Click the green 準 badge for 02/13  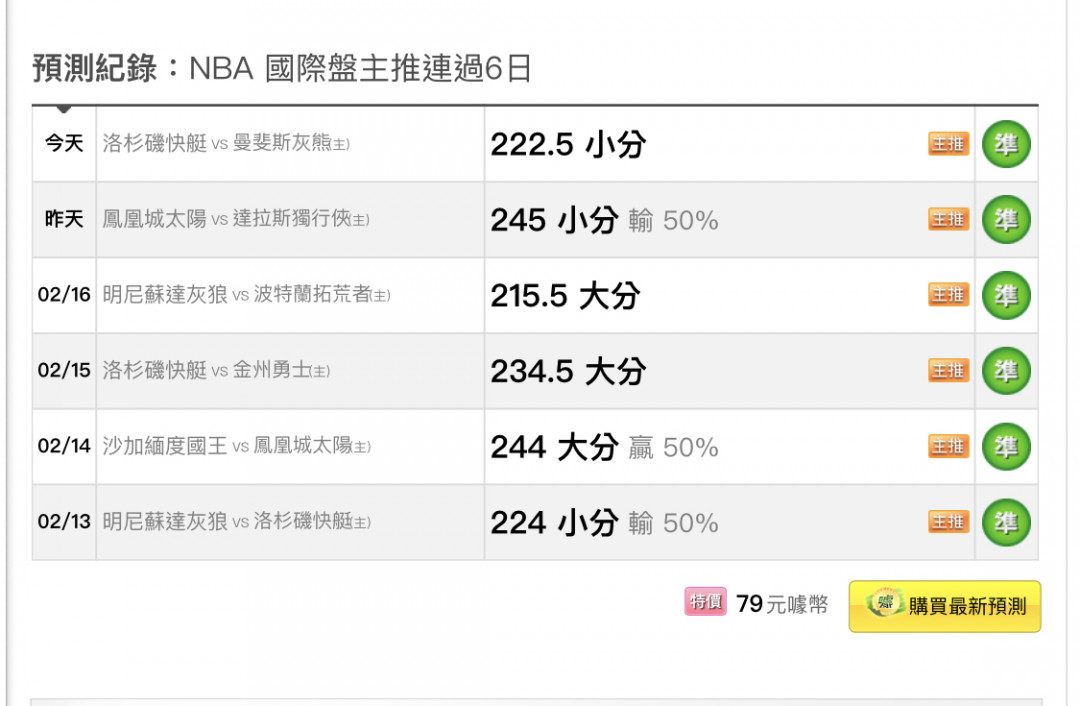[x=1006, y=522]
